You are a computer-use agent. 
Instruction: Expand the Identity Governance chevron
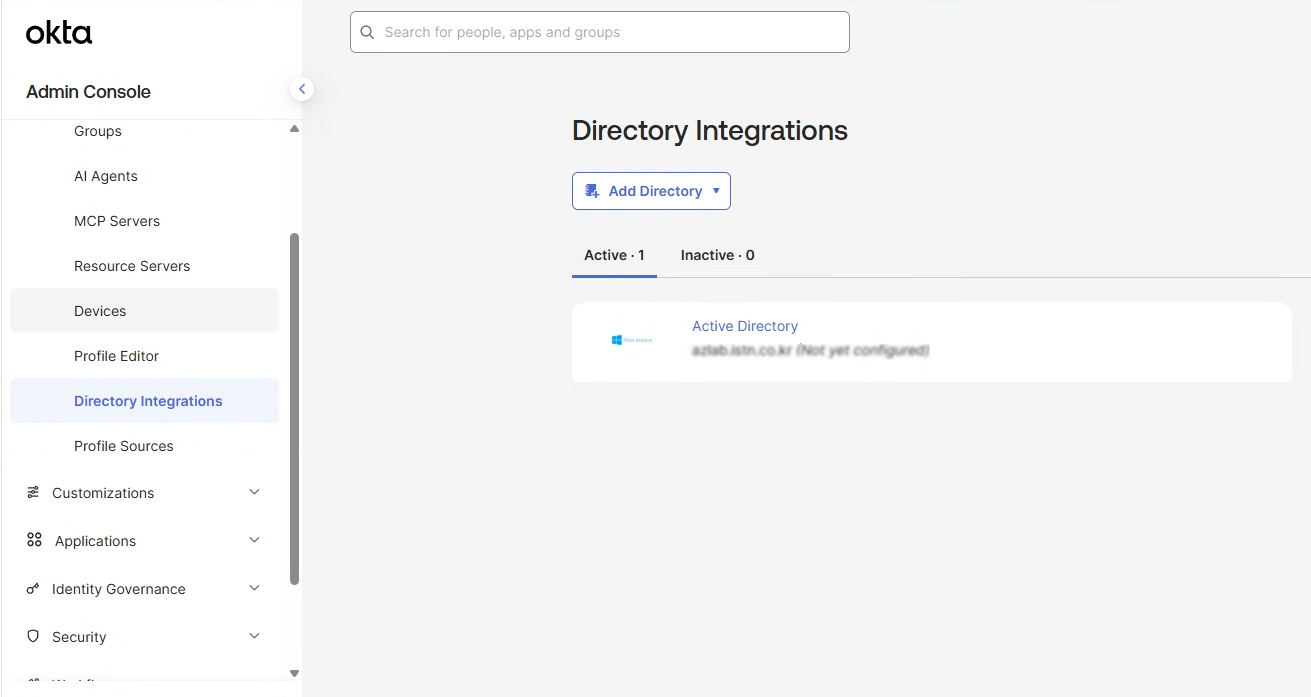pyautogui.click(x=254, y=588)
